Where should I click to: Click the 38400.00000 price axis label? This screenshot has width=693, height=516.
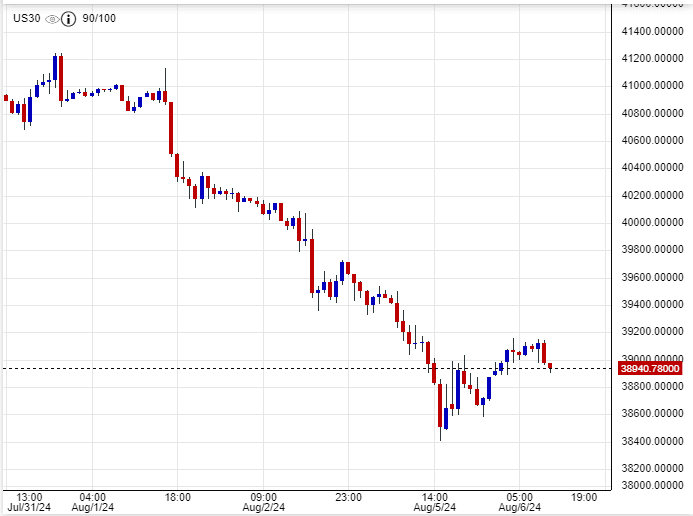point(651,441)
